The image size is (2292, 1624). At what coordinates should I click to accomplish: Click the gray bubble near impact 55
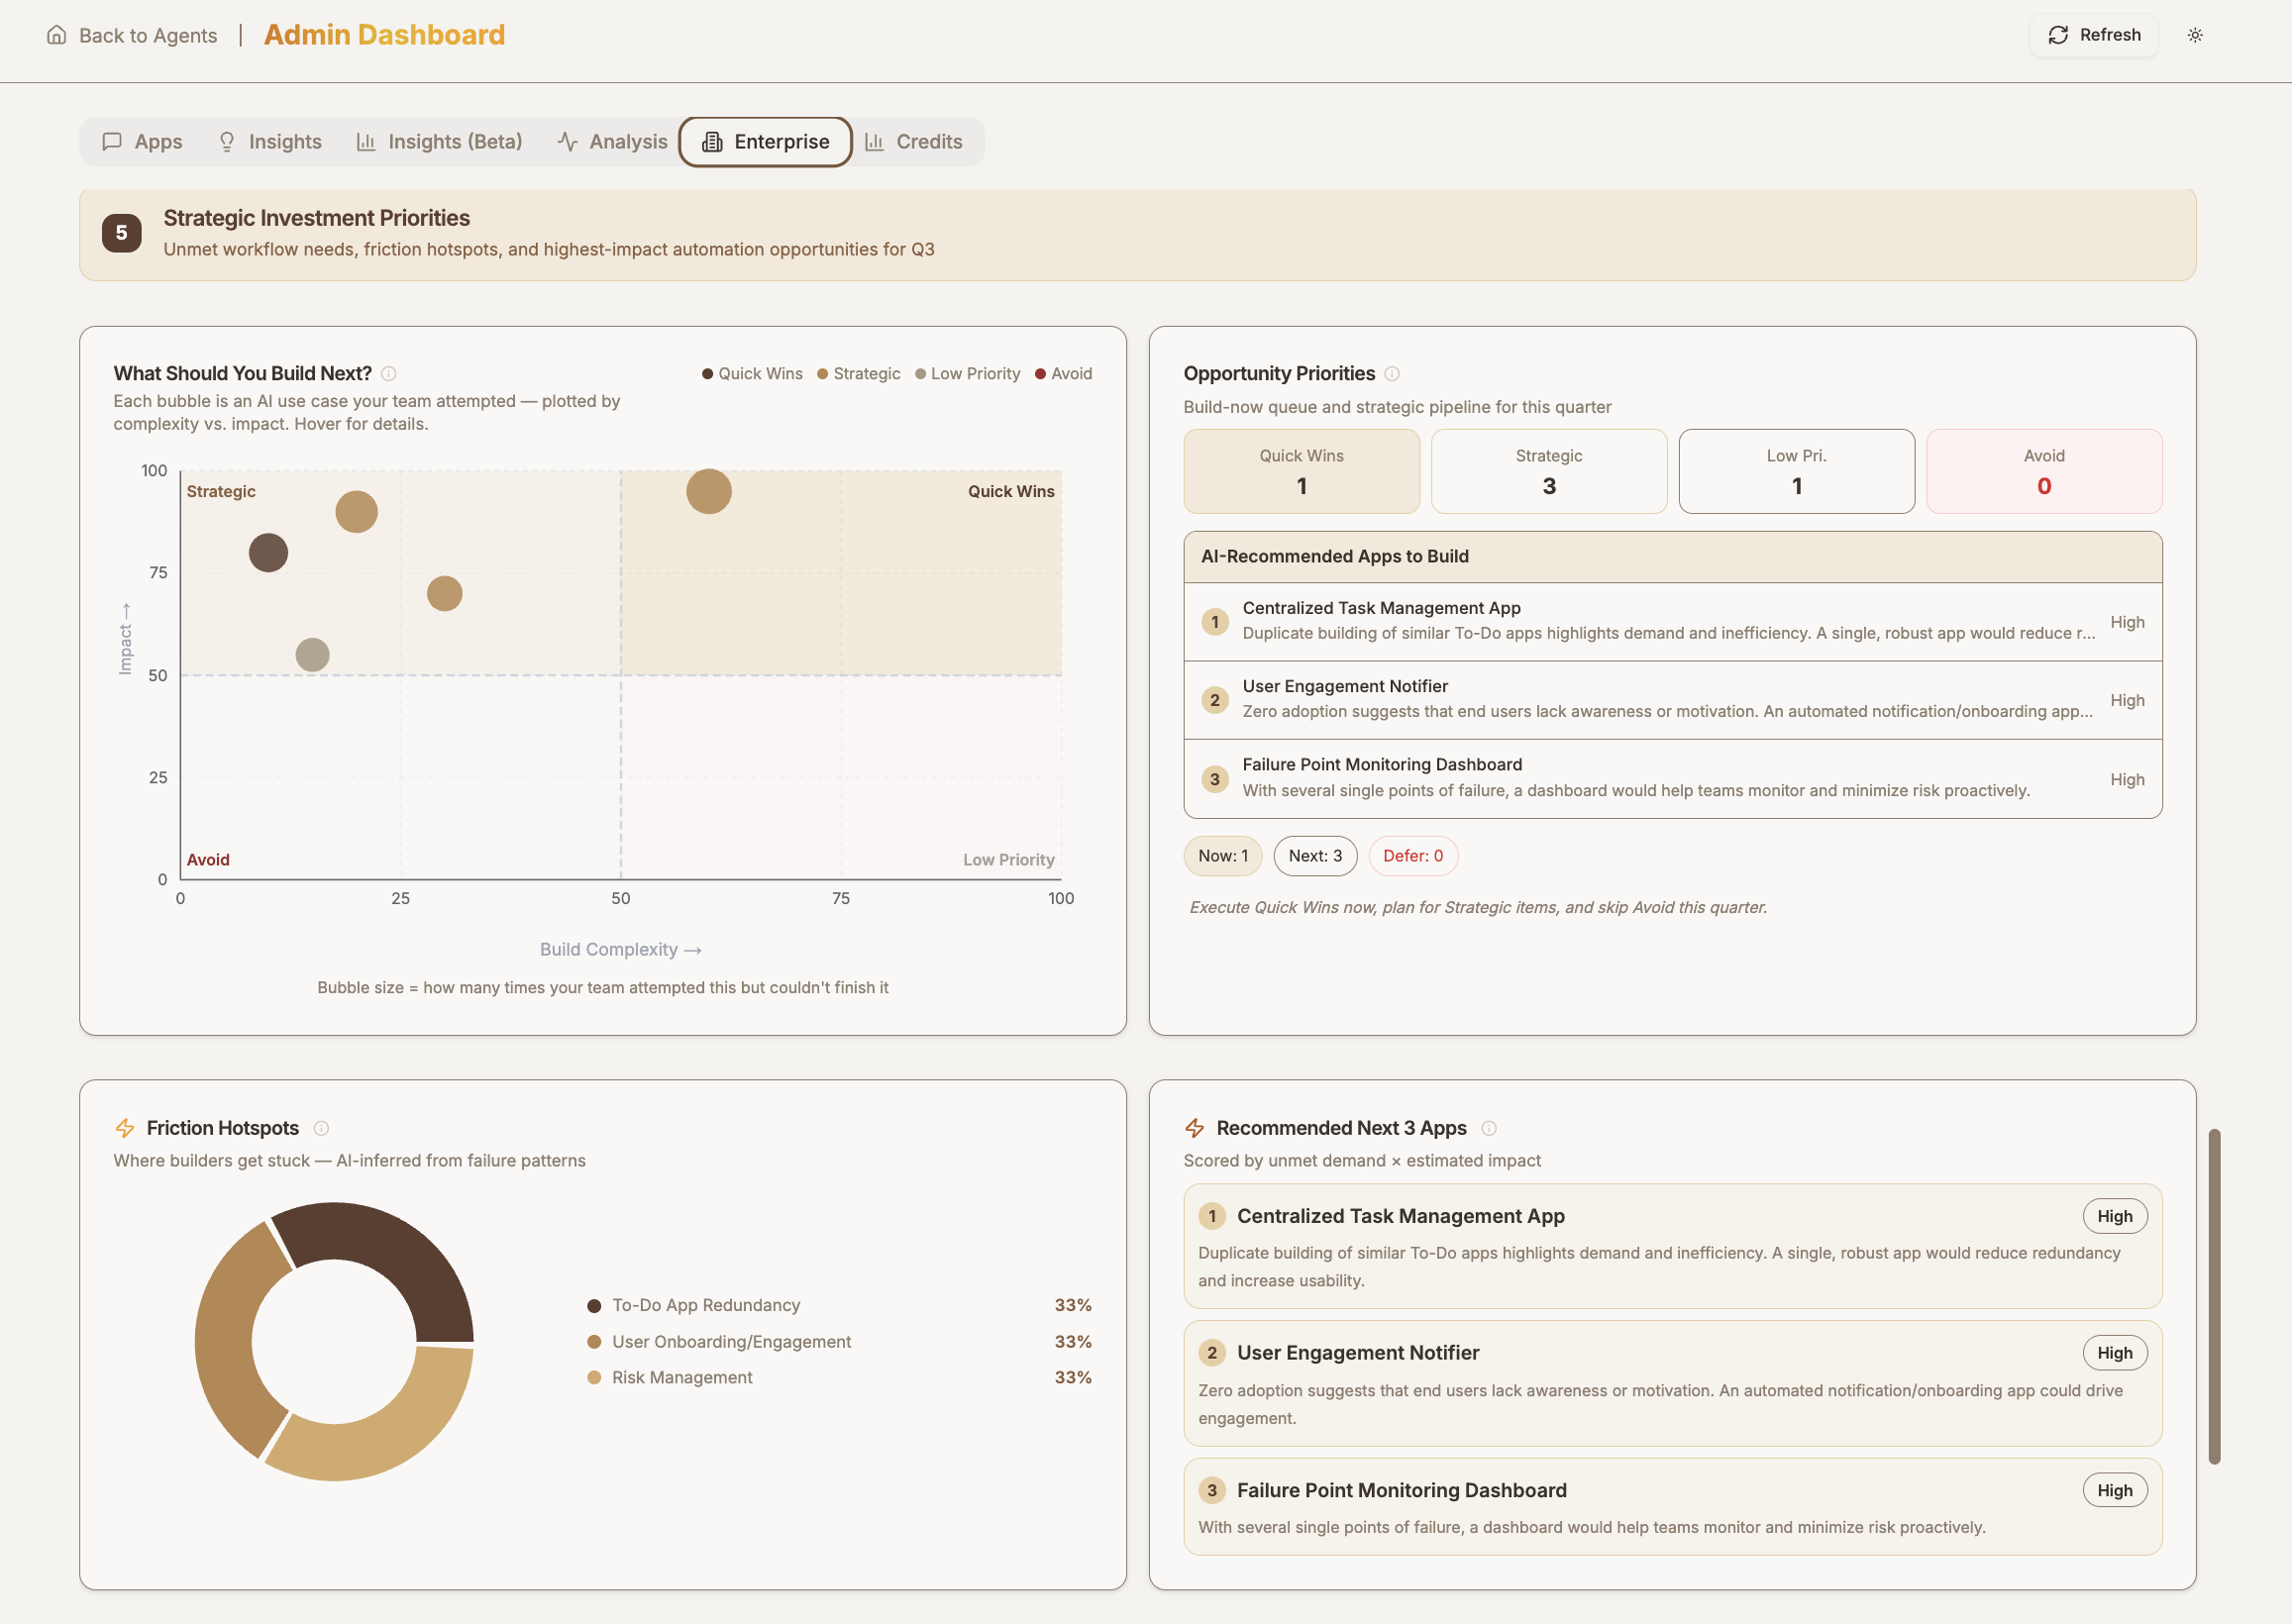(x=313, y=655)
